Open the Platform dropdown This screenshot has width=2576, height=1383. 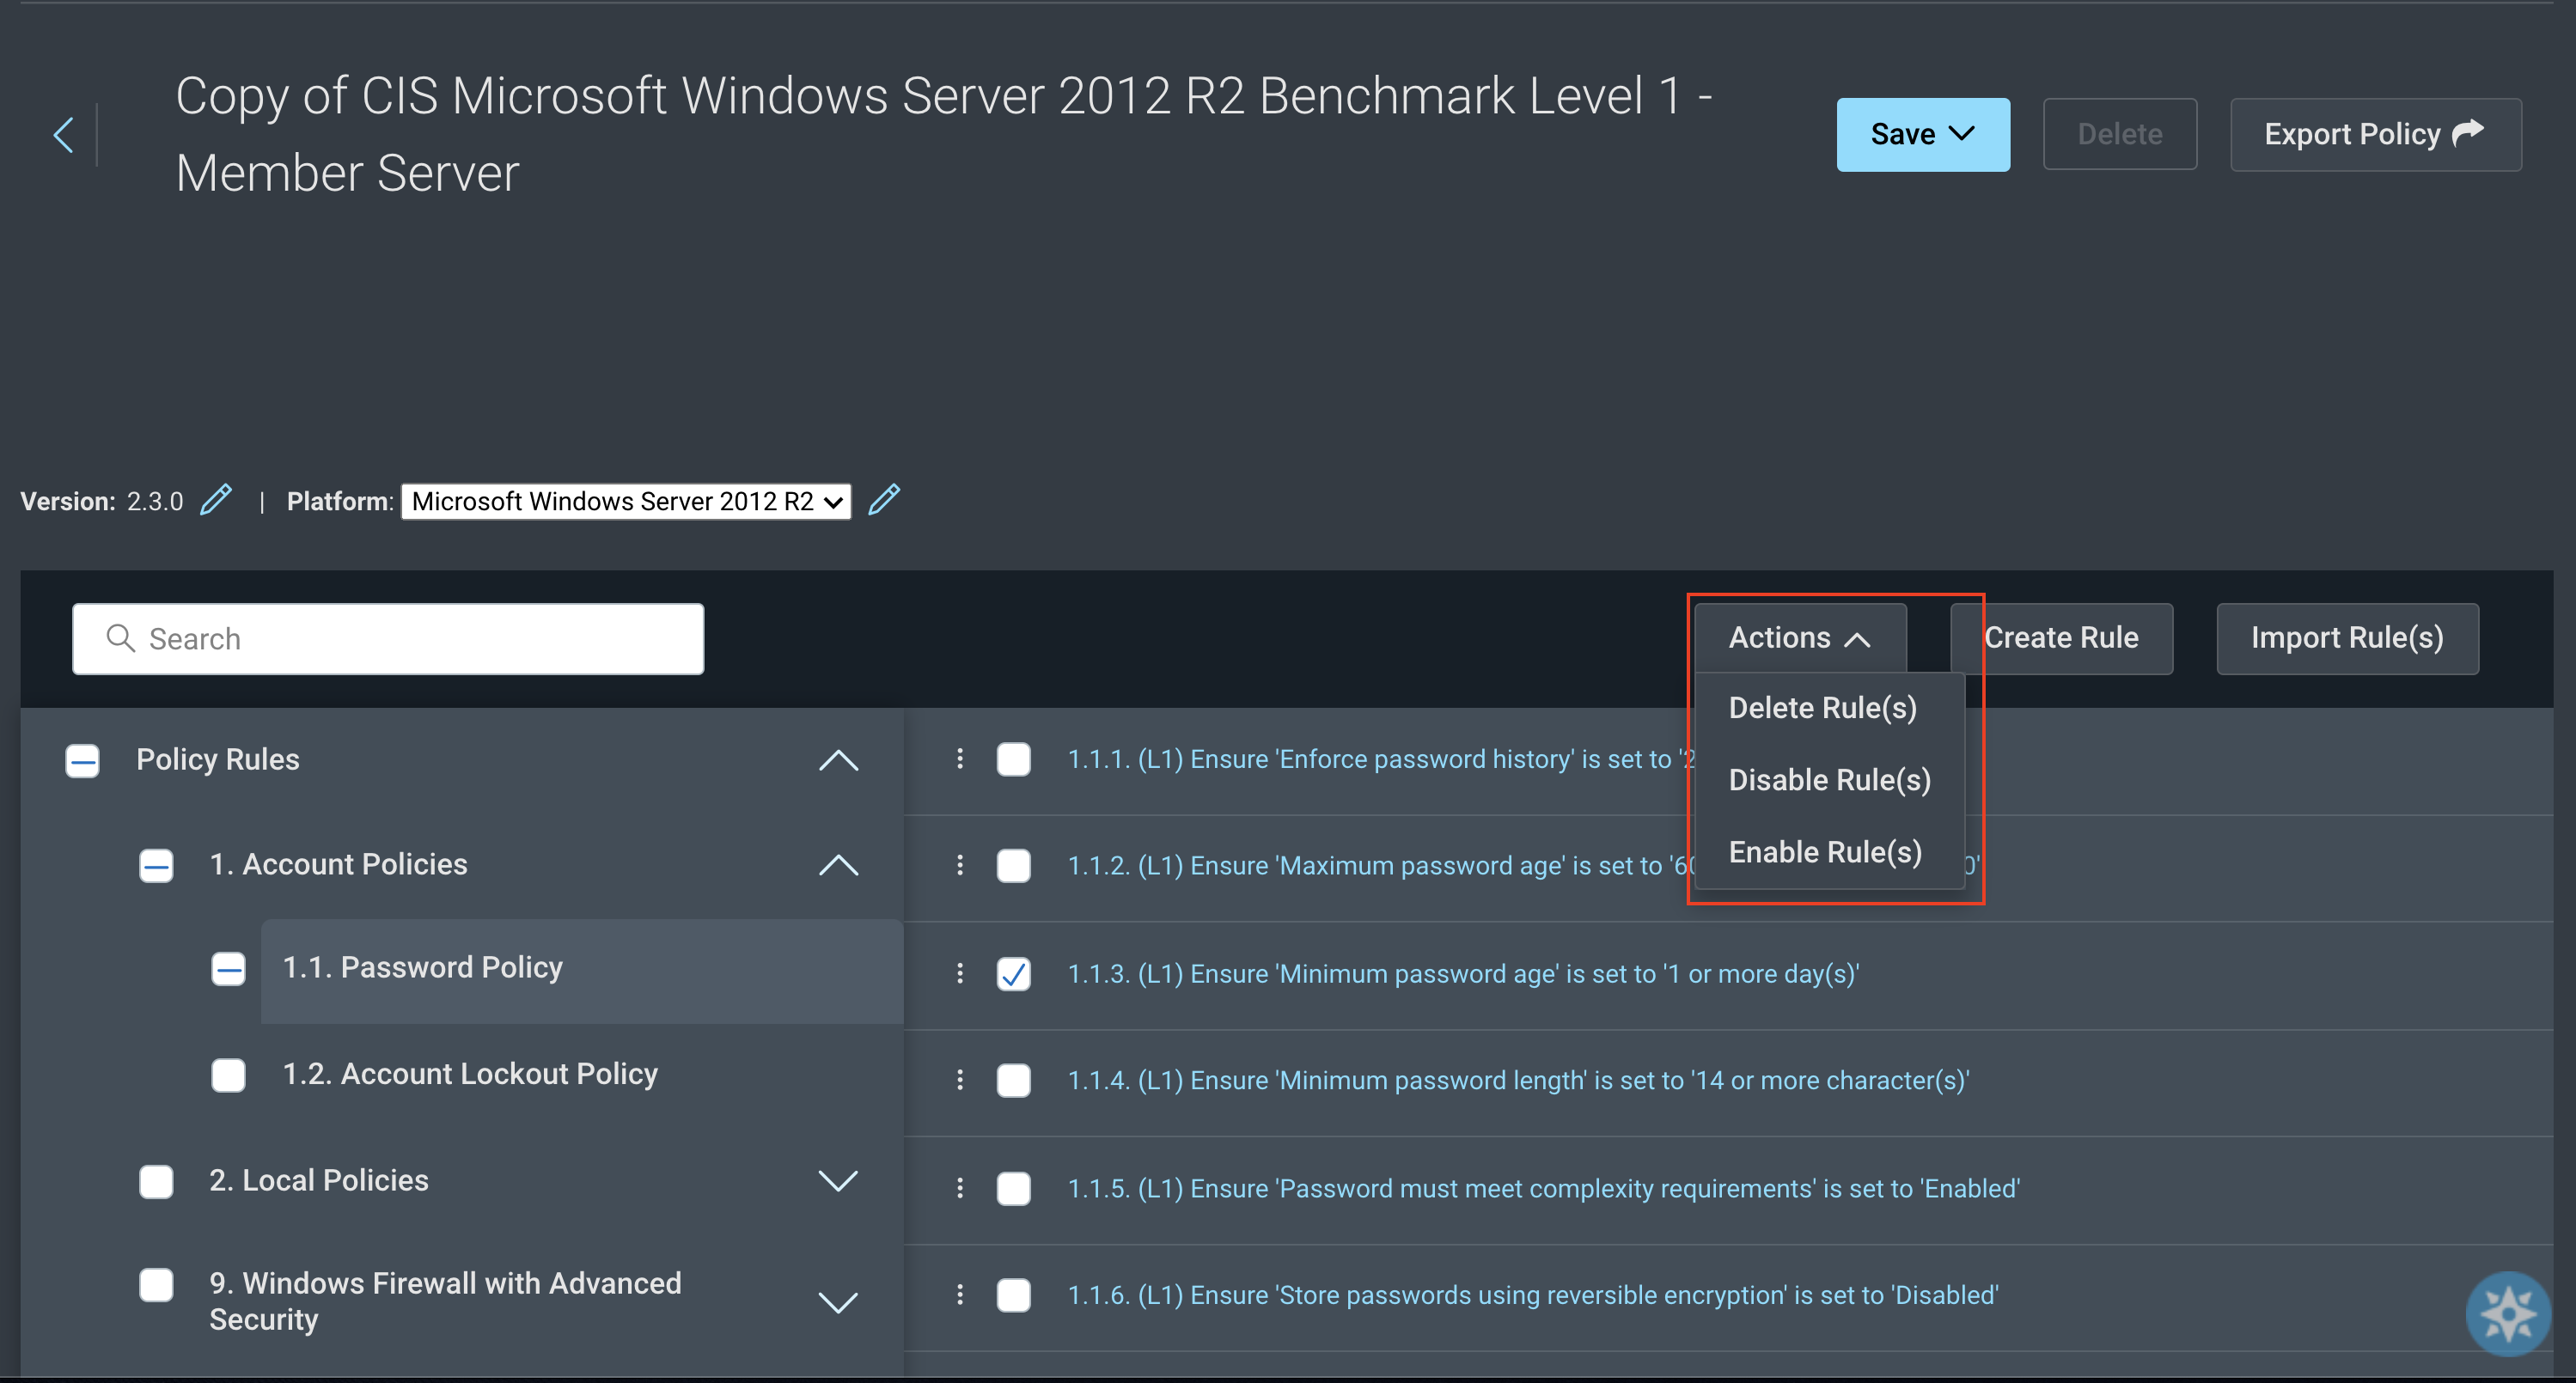[626, 501]
